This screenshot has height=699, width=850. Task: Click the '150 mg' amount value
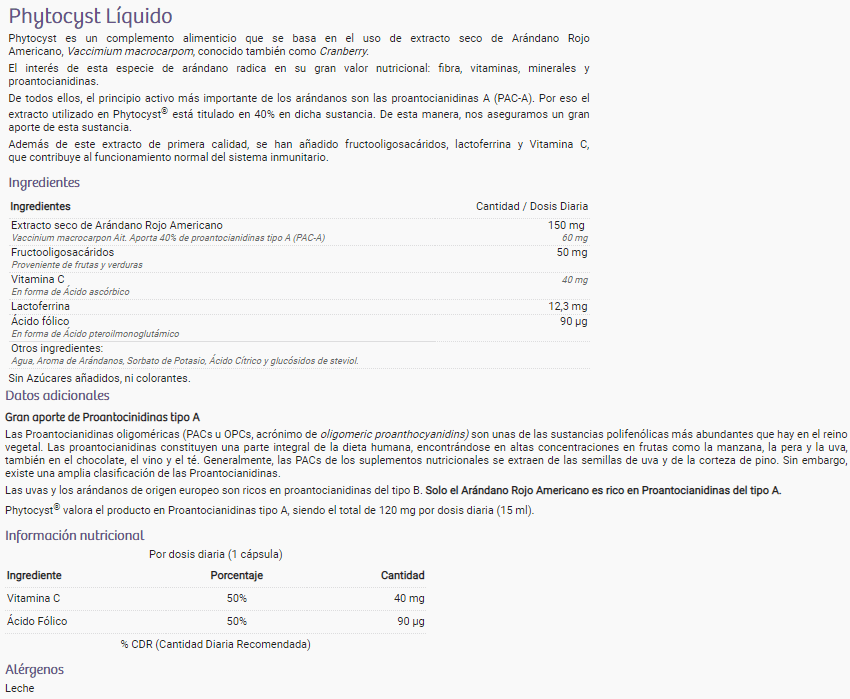point(566,225)
